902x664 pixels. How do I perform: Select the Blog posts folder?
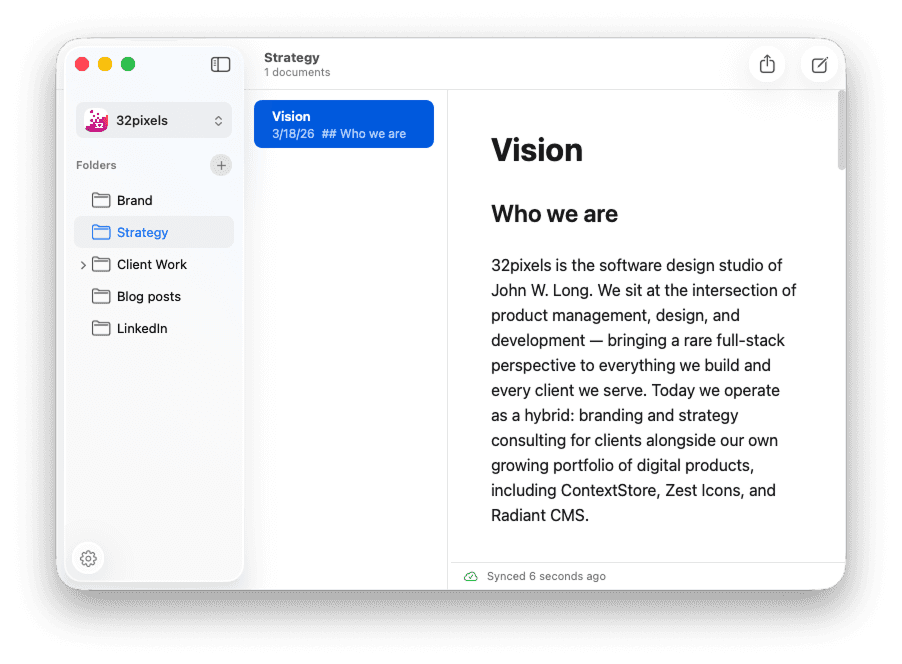point(148,296)
